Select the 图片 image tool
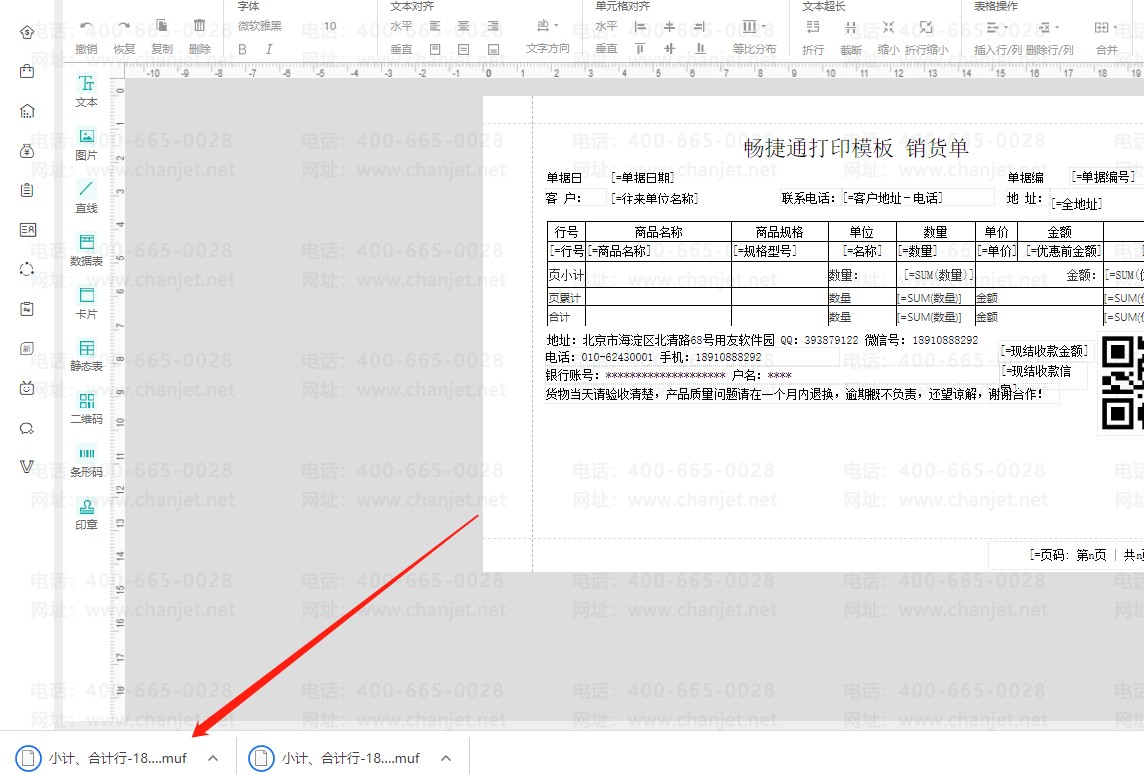Image resolution: width=1144 pixels, height=774 pixels. click(x=86, y=144)
